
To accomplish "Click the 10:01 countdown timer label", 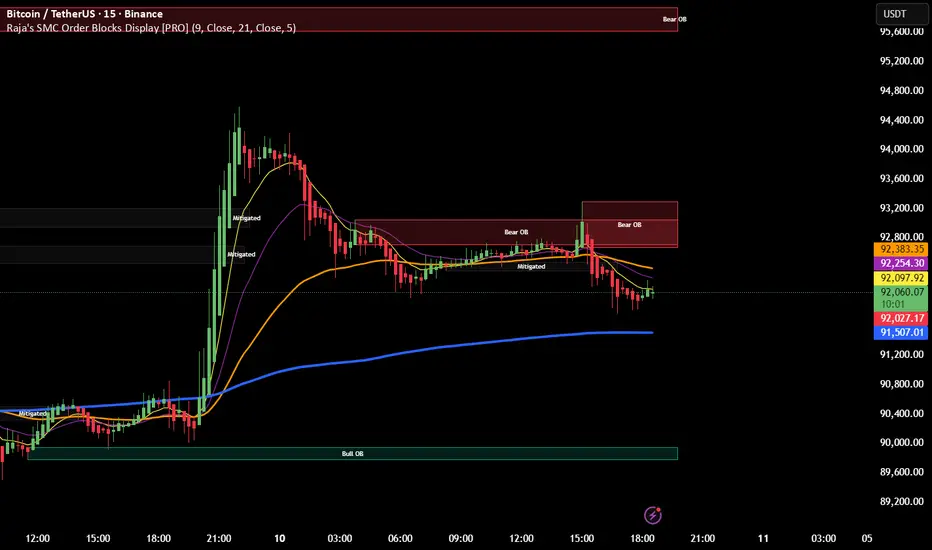I will 893,304.
